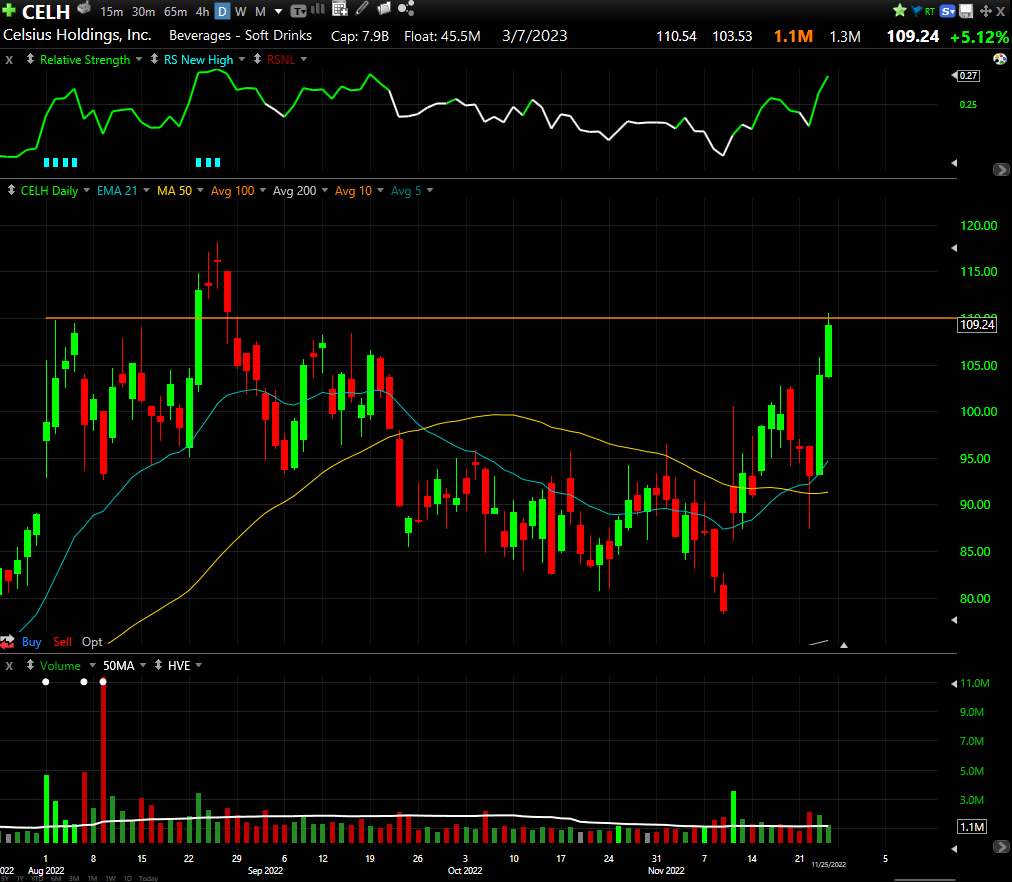Screen dimensions: 1012x882
Task: Open Avg 100 settings dropdown
Action: 263,190
